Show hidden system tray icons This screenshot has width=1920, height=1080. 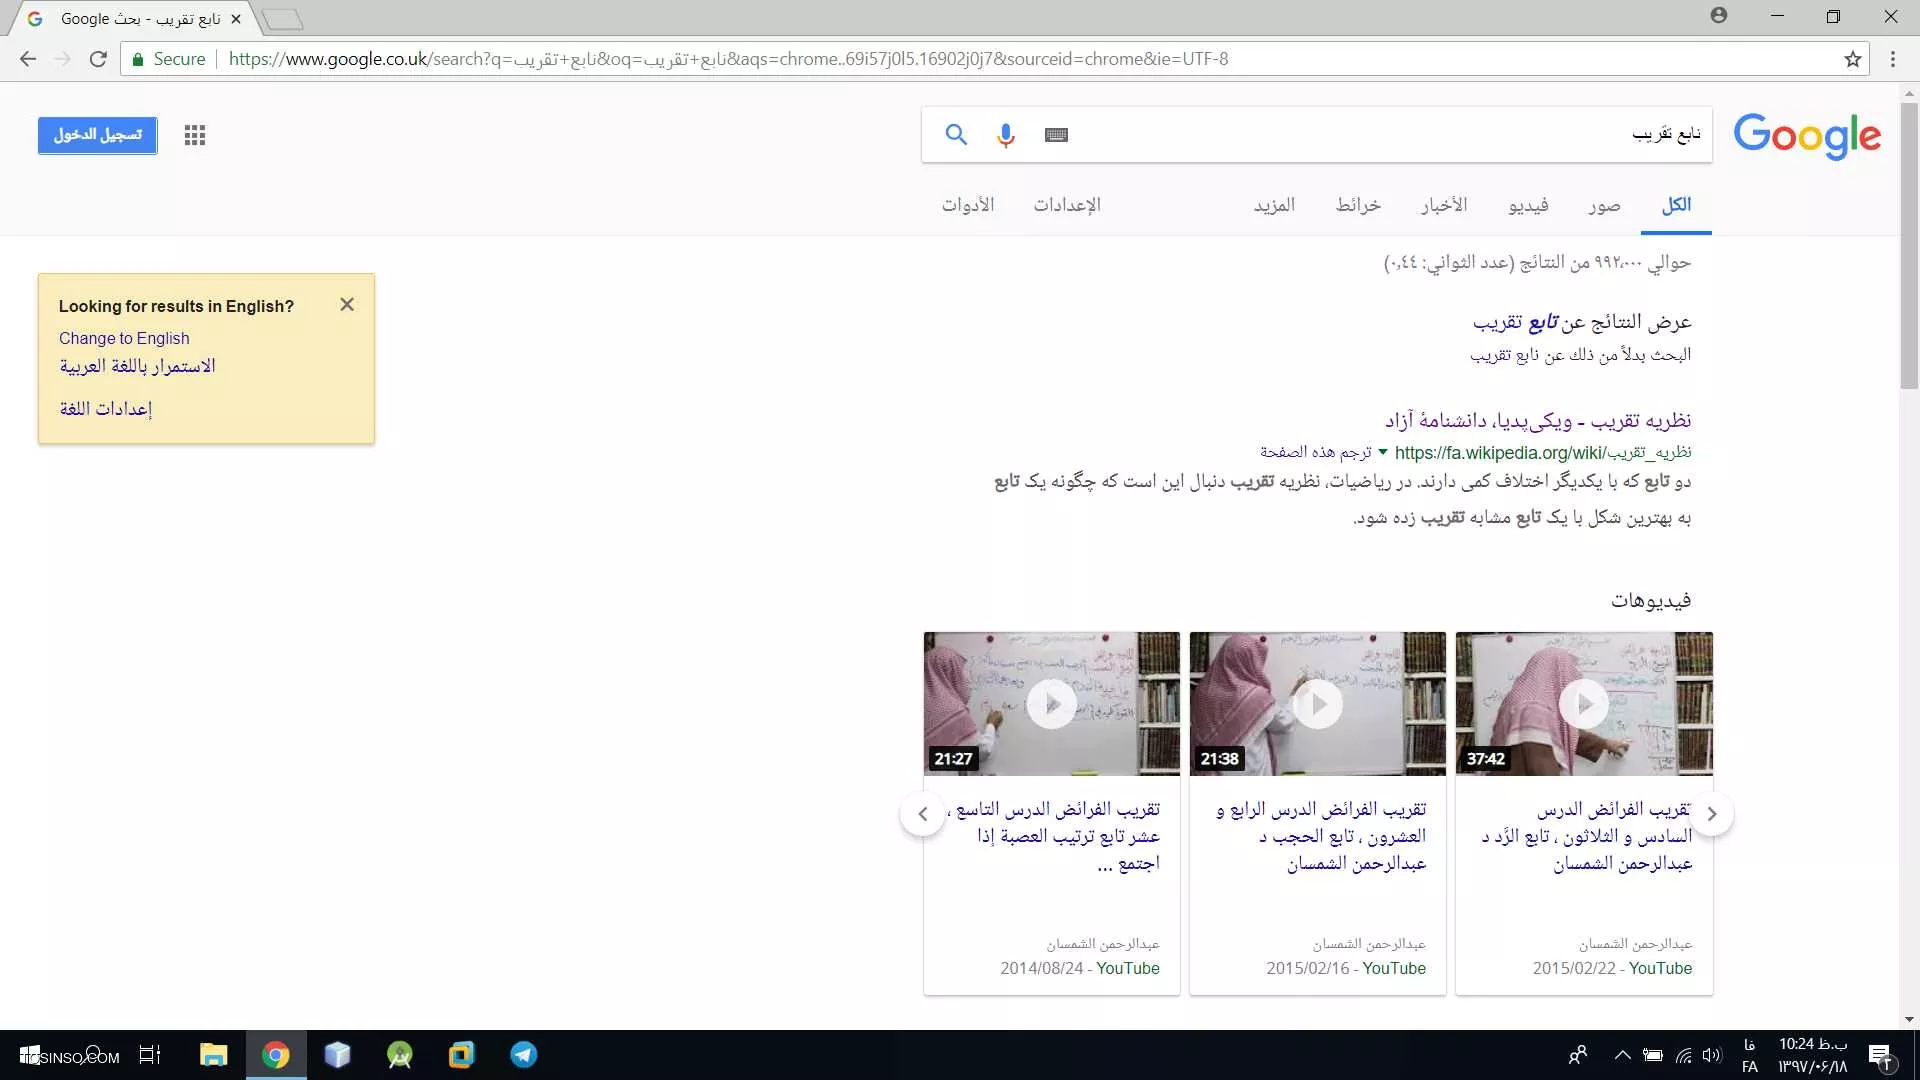pyautogui.click(x=1622, y=1055)
